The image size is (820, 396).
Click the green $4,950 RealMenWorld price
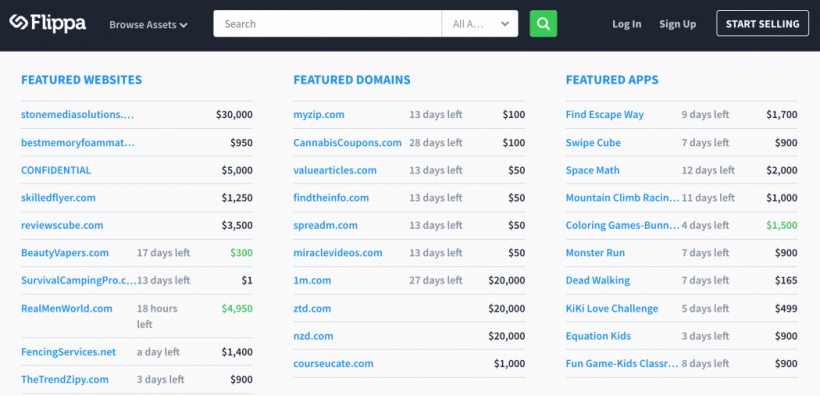point(237,309)
